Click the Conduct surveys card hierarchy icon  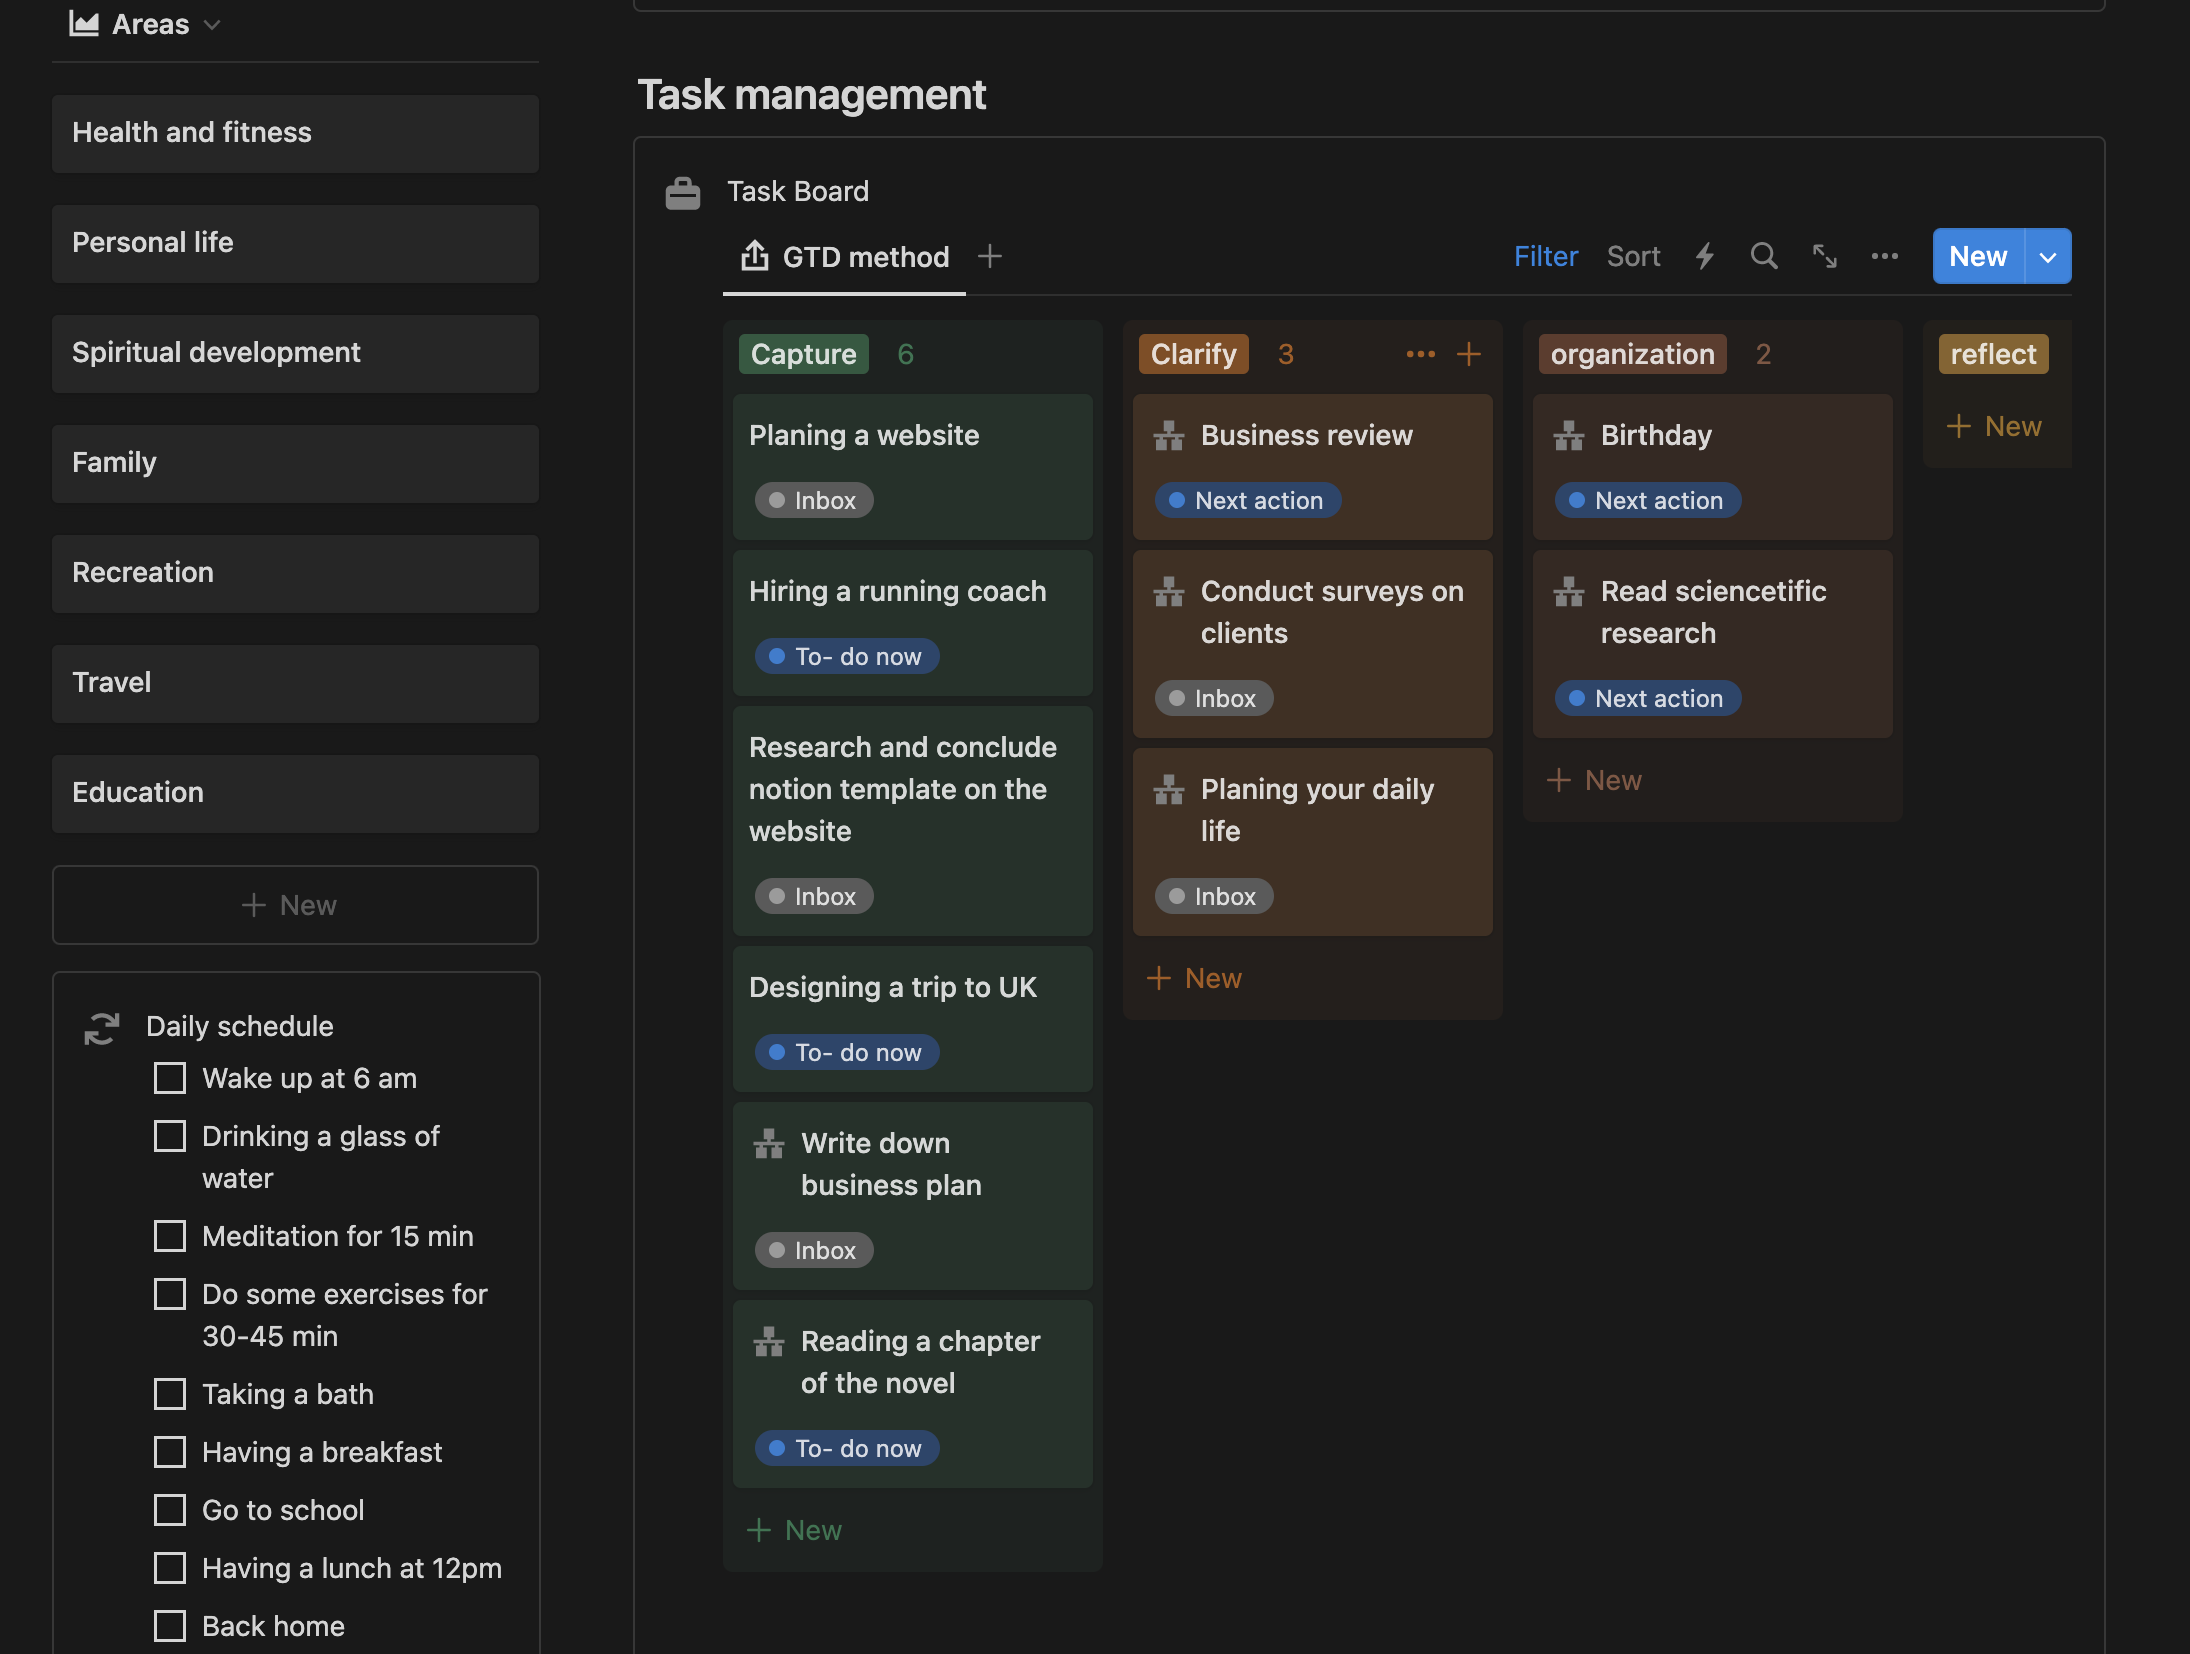1169,592
